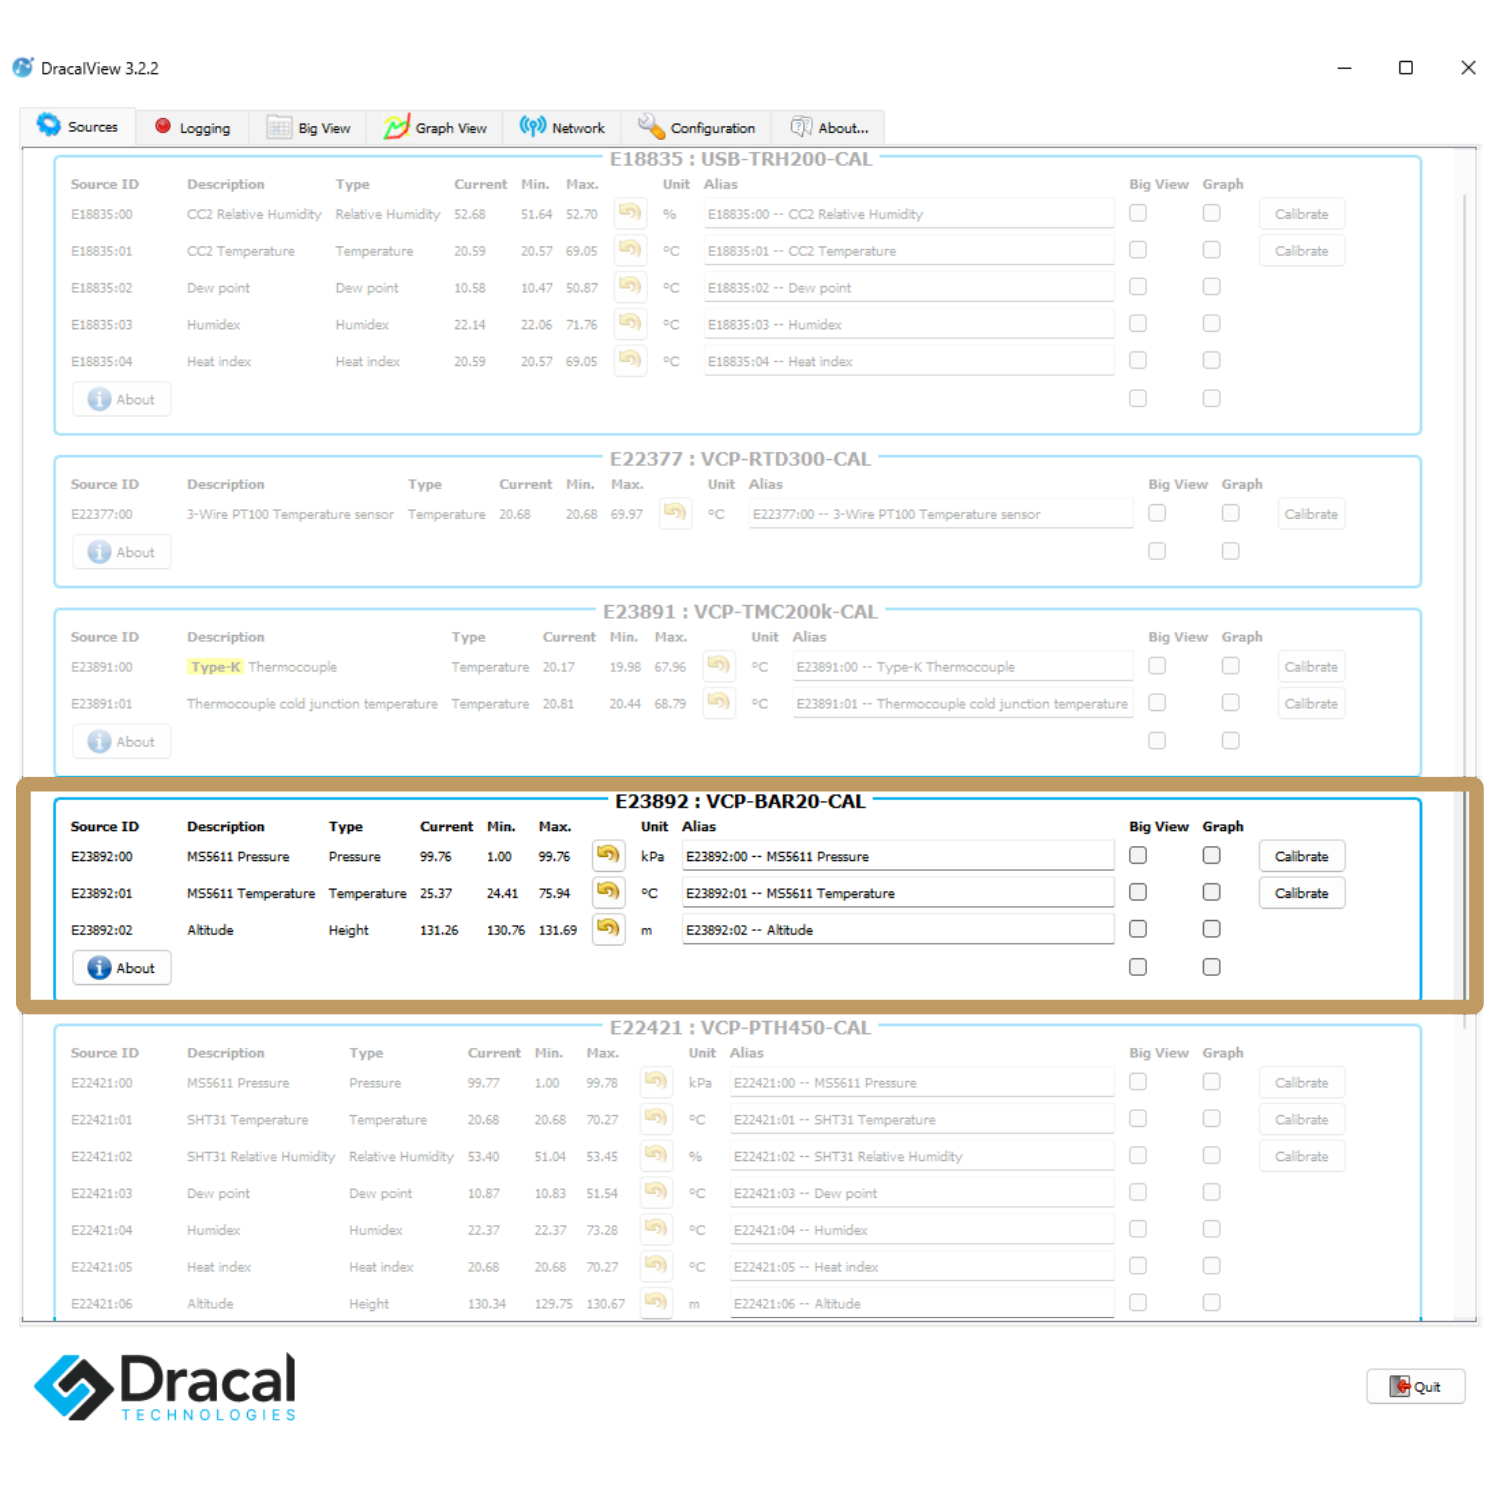Reset min/max for E18835:04 Heat index
Viewport: 1500px width, 1500px height.
(x=630, y=360)
